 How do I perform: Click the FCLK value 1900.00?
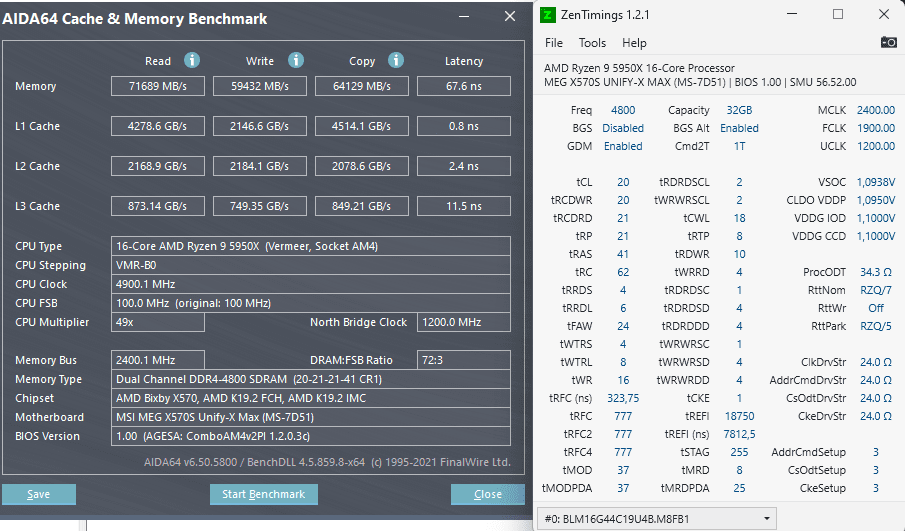click(876, 128)
